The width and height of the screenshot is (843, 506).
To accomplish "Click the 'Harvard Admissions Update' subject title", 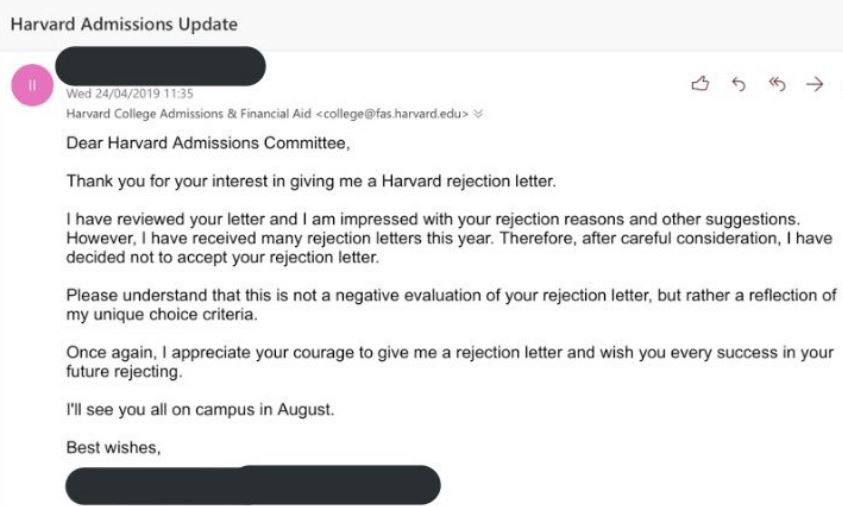I will point(123,23).
